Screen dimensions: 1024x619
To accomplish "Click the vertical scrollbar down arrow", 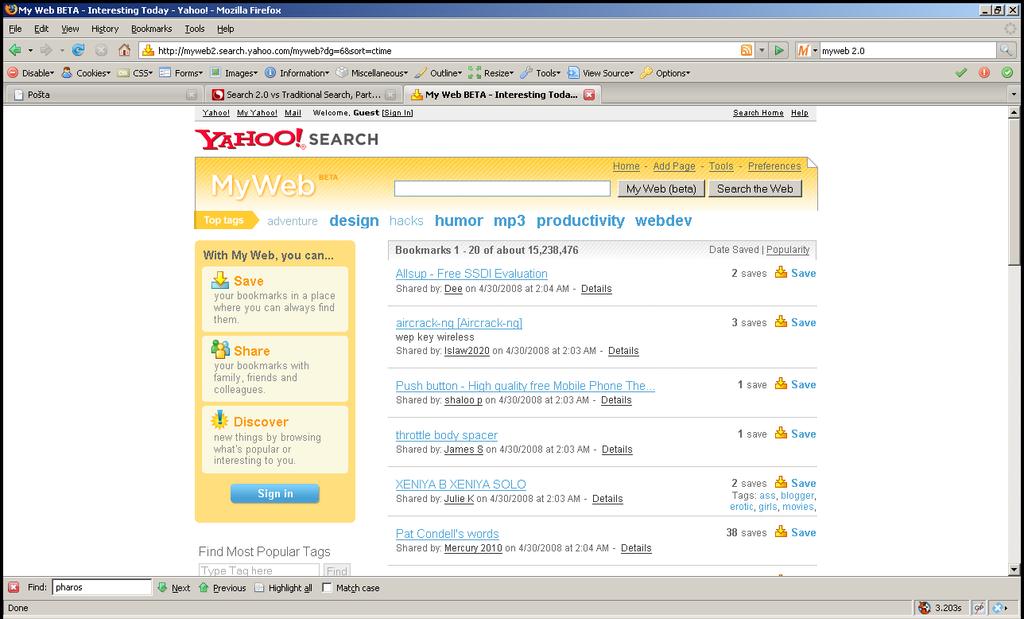I will click(1014, 569).
